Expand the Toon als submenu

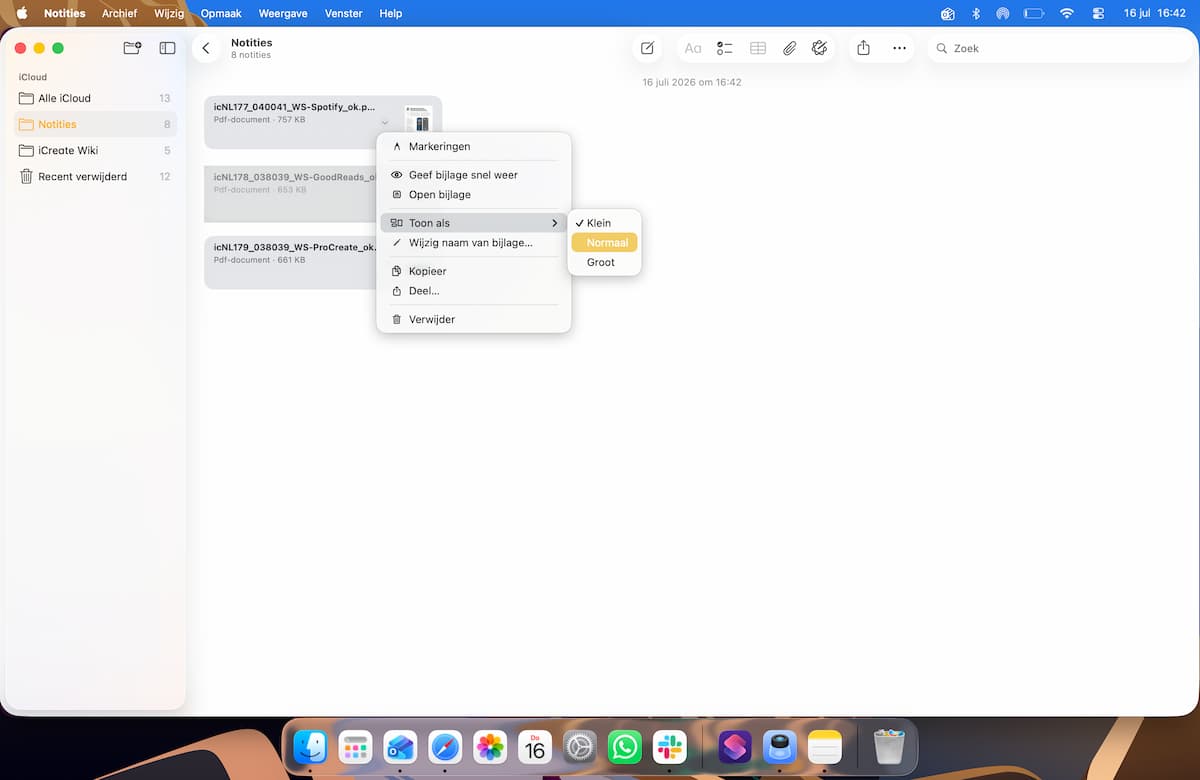tap(474, 223)
